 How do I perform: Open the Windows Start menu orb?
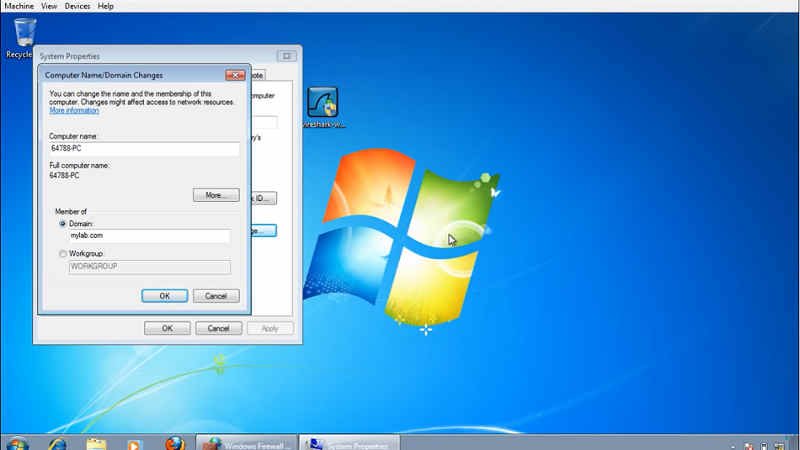point(16,444)
